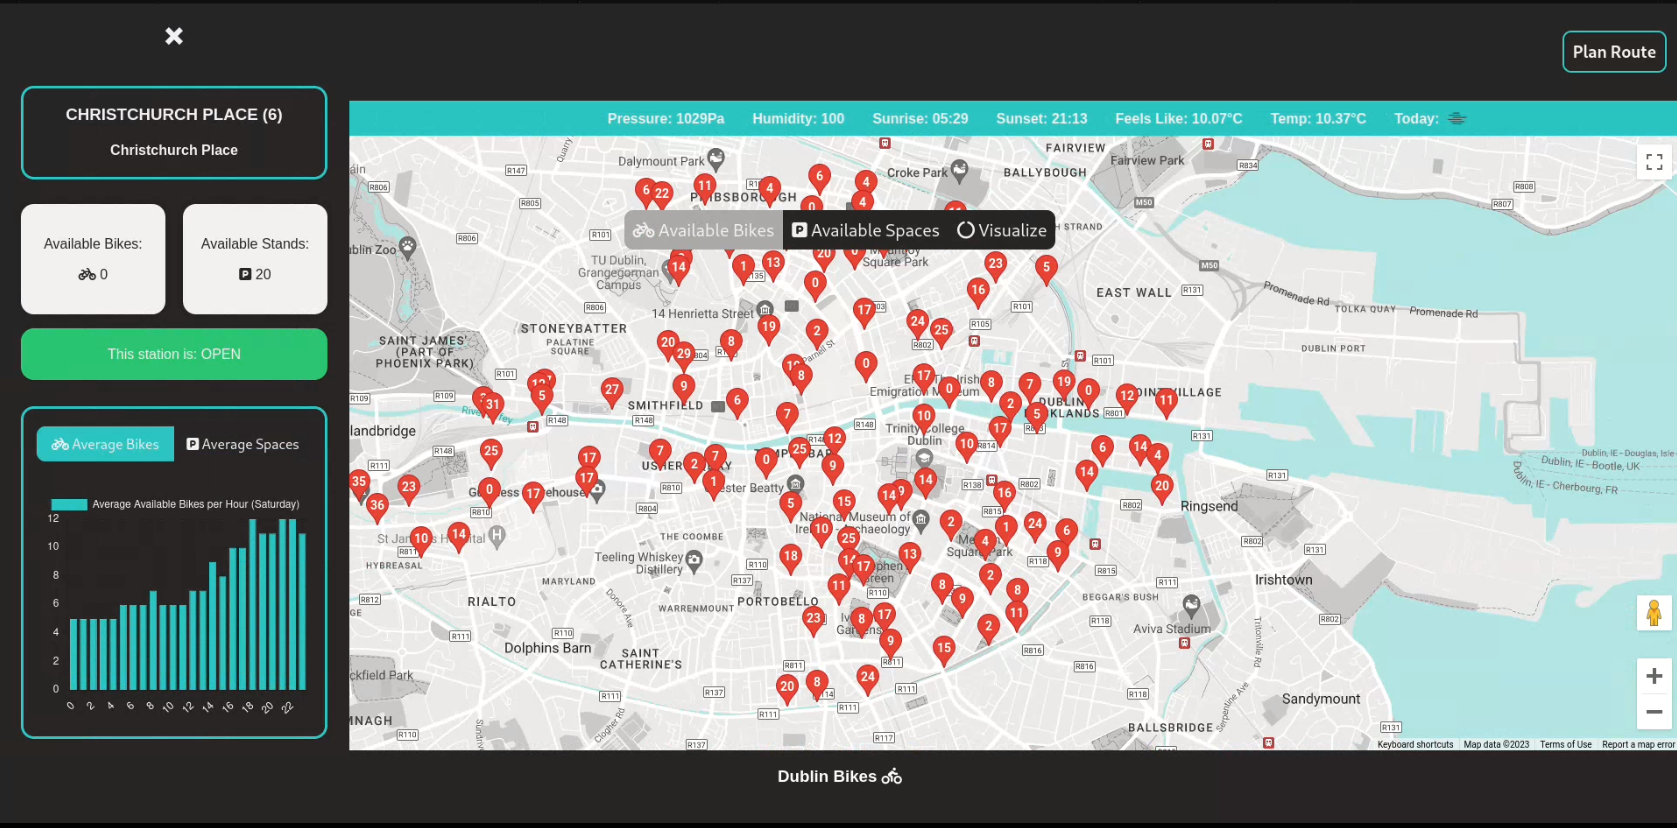Click the Croke Park map pin icon
This screenshot has width=1677, height=828.
[x=959, y=170]
